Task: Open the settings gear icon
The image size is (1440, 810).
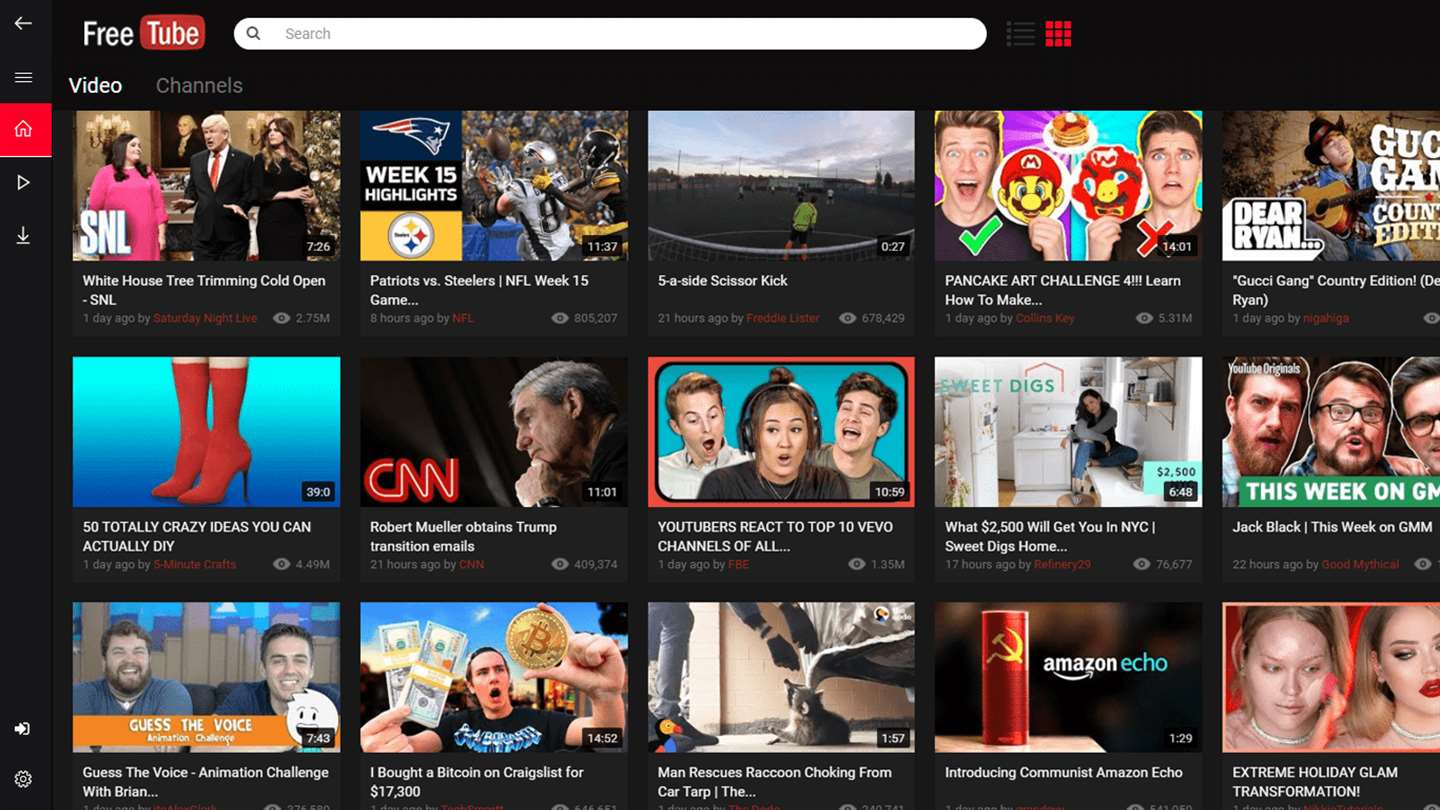Action: [23, 779]
